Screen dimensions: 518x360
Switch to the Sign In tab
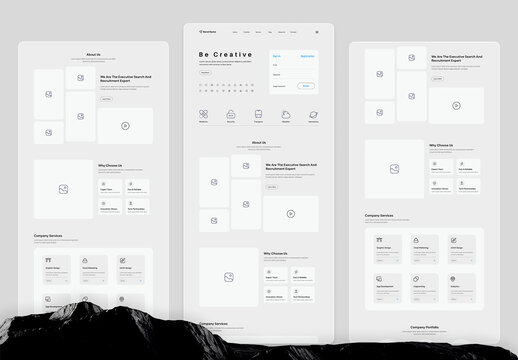pos(277,56)
